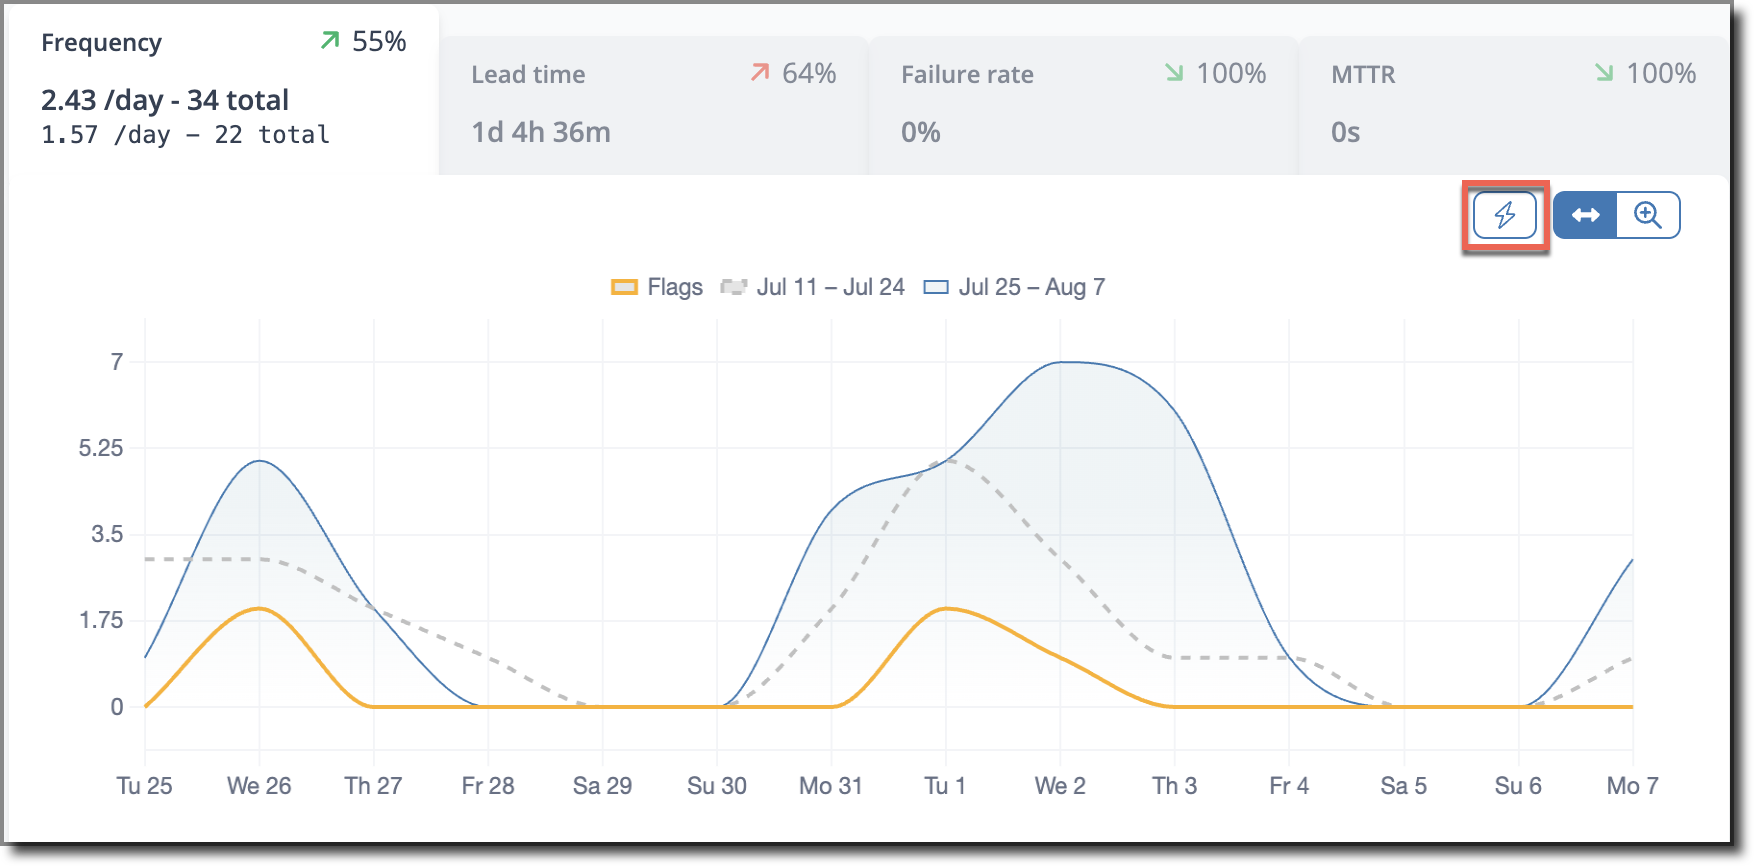Click the 1d 4h 36m lead time value

(x=541, y=132)
